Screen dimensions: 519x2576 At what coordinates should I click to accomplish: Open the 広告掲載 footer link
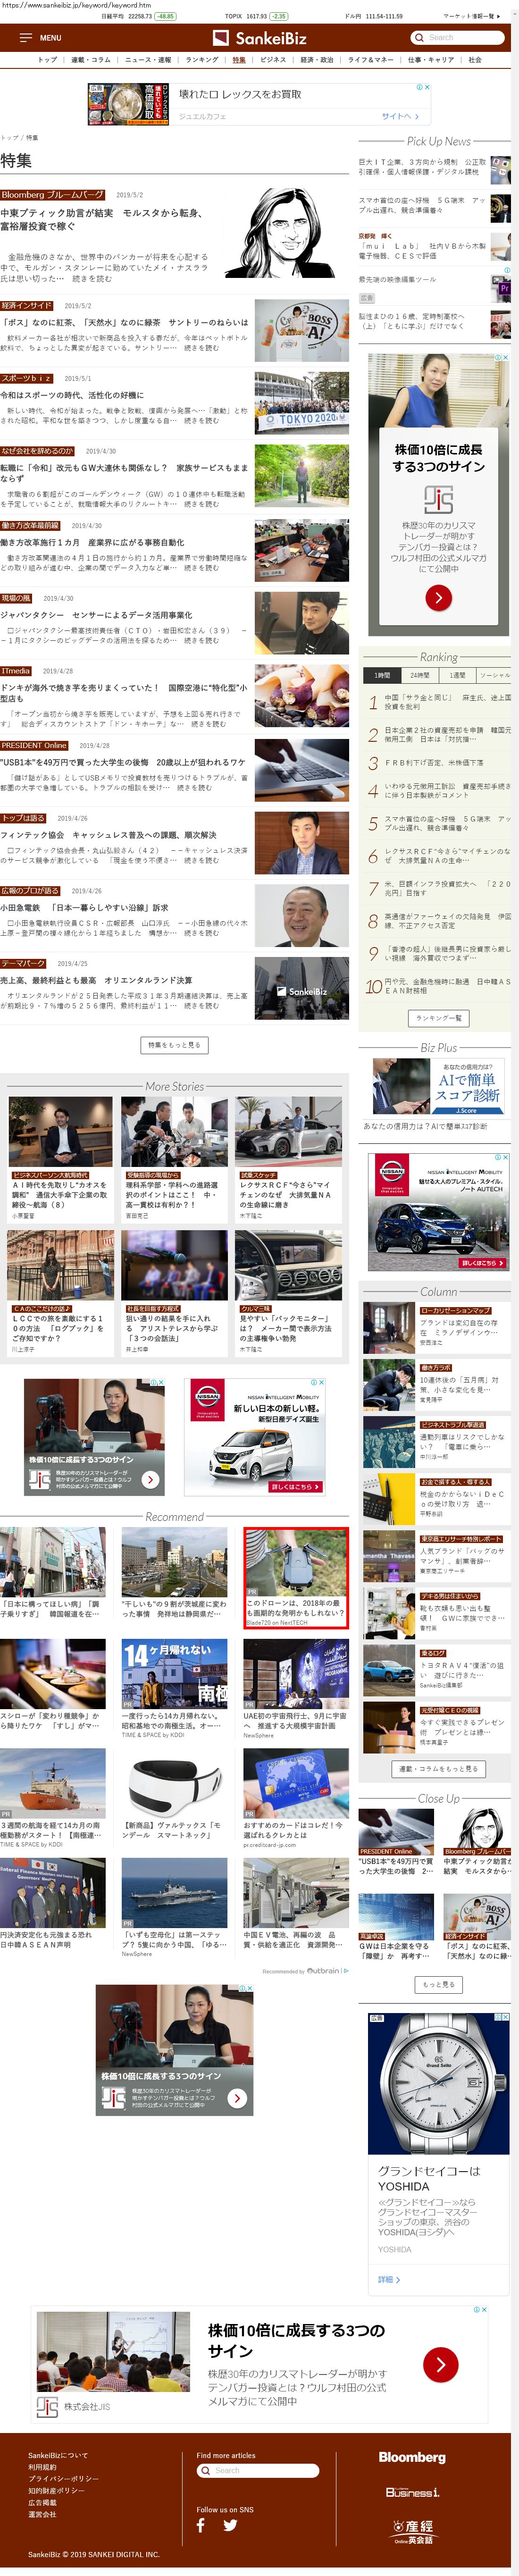42,2502
